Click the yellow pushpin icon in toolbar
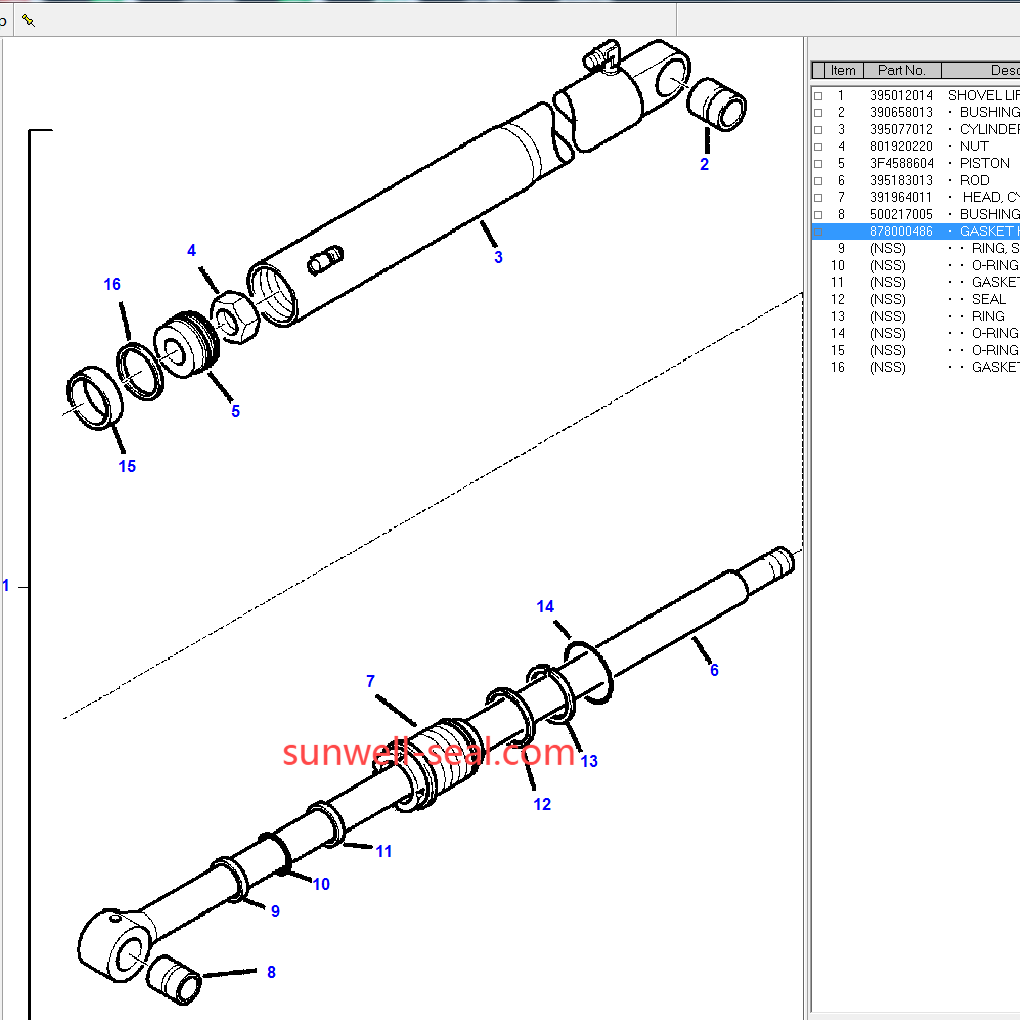The height and width of the screenshot is (1020, 1020). coord(28,20)
